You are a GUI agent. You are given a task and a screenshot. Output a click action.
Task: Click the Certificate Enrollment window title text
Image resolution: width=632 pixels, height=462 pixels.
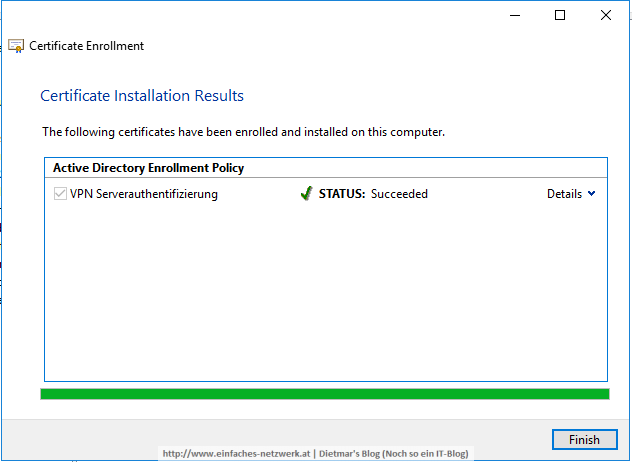[86, 46]
